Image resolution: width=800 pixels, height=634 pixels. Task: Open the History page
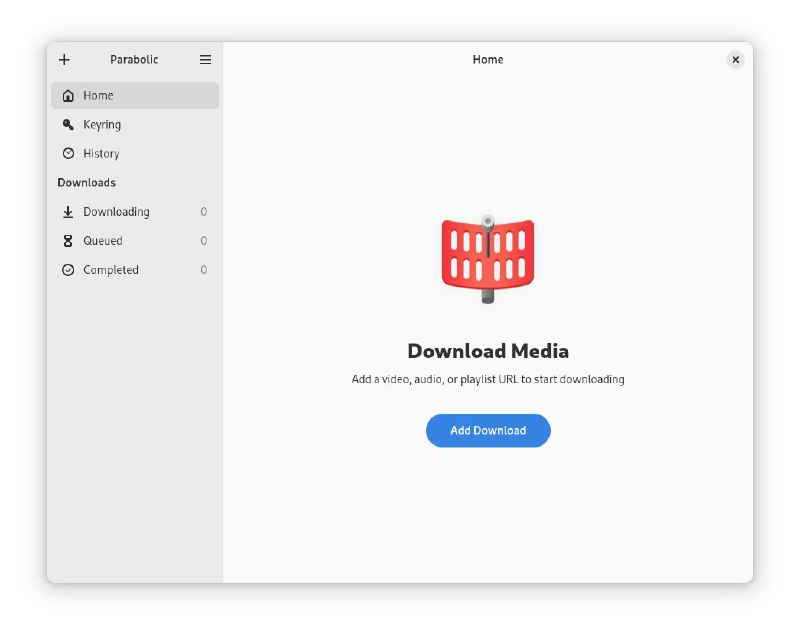(101, 154)
